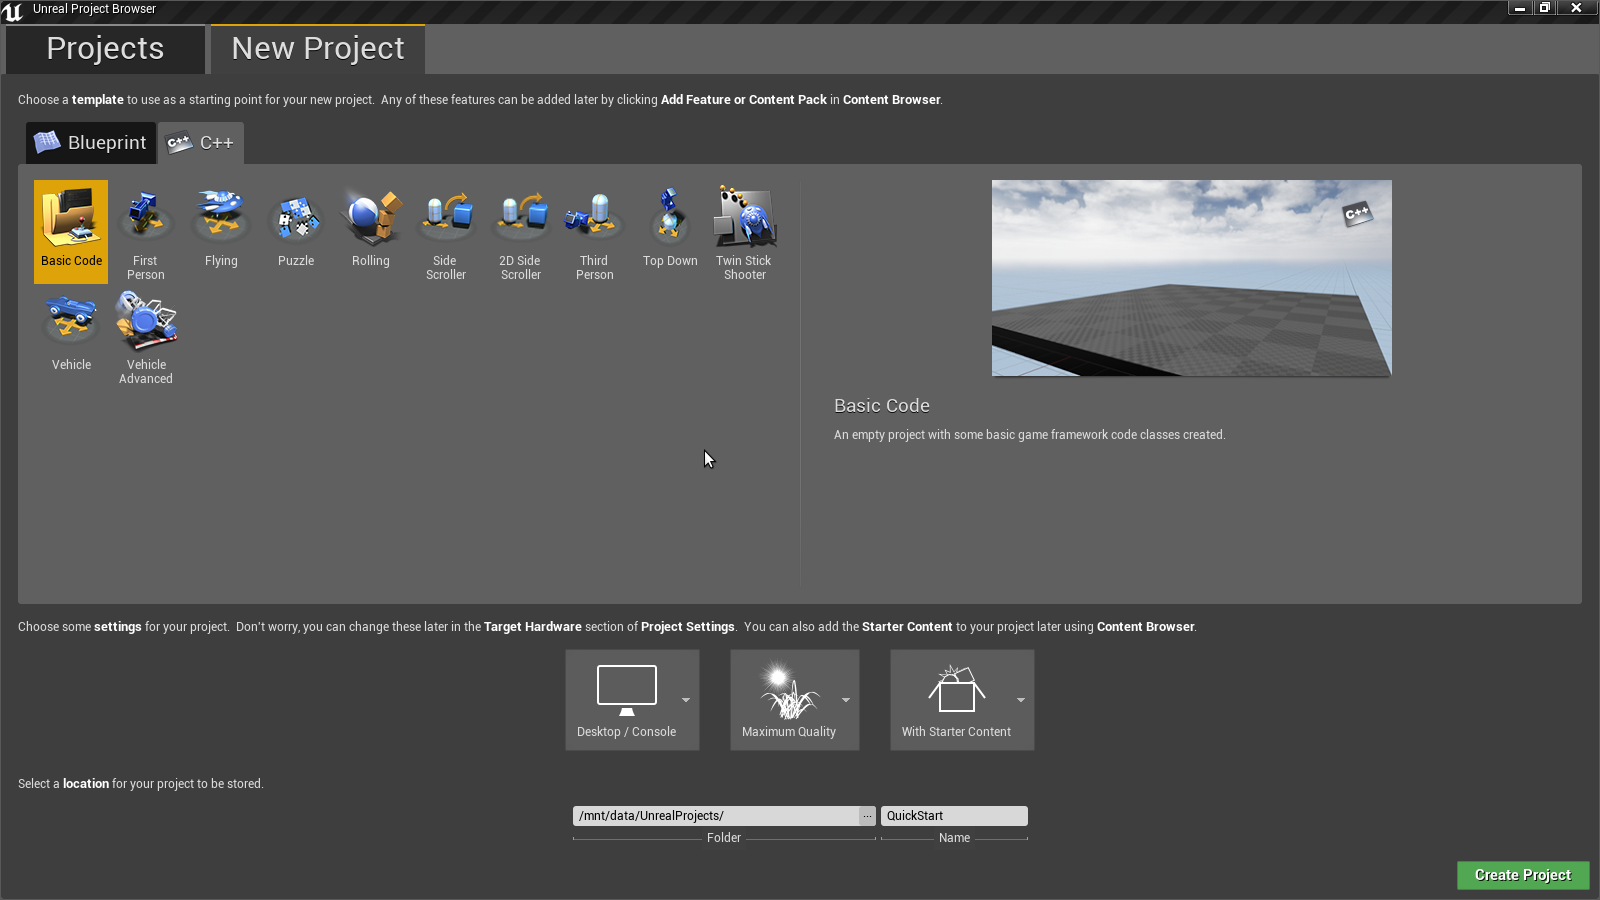Select the Top Down template
The width and height of the screenshot is (1600, 900).
[x=670, y=231]
